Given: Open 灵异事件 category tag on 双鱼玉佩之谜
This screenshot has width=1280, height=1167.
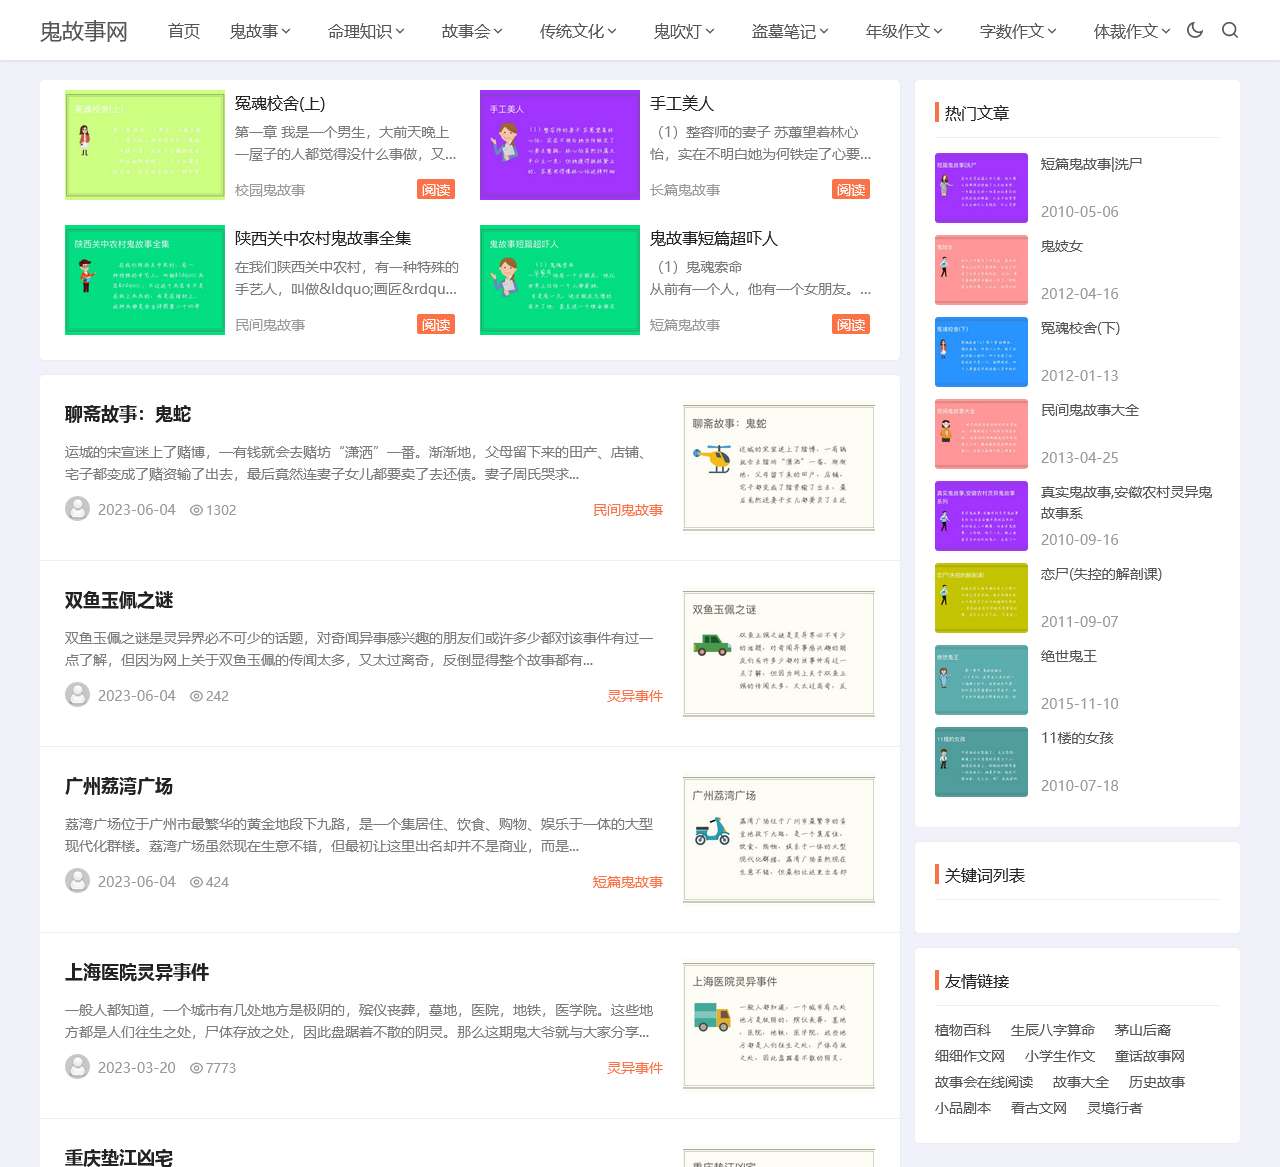Looking at the screenshot, I should click(635, 696).
